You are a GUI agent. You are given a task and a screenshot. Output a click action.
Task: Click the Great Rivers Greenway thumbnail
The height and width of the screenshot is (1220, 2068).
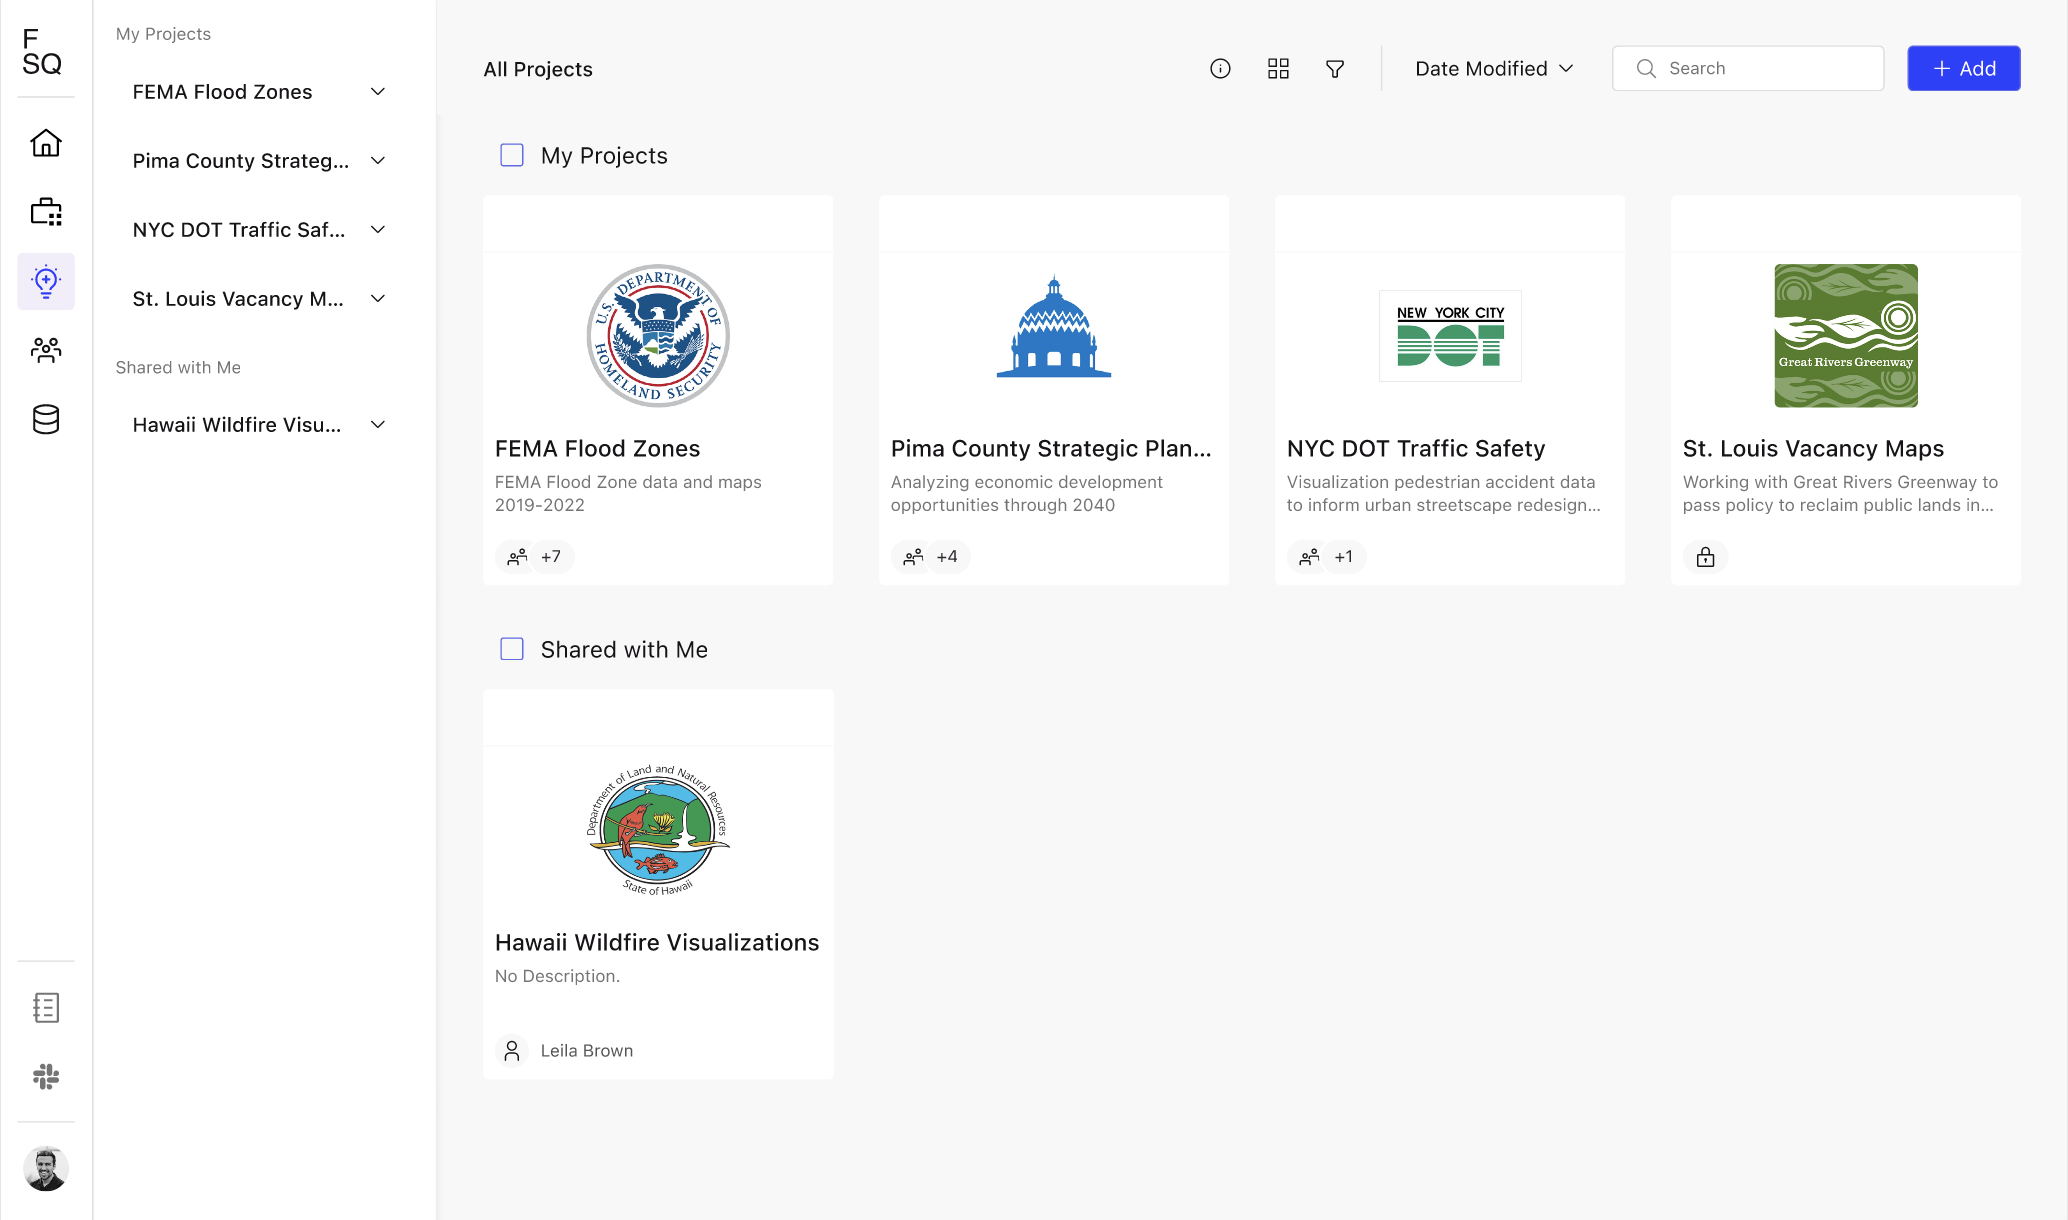1846,335
